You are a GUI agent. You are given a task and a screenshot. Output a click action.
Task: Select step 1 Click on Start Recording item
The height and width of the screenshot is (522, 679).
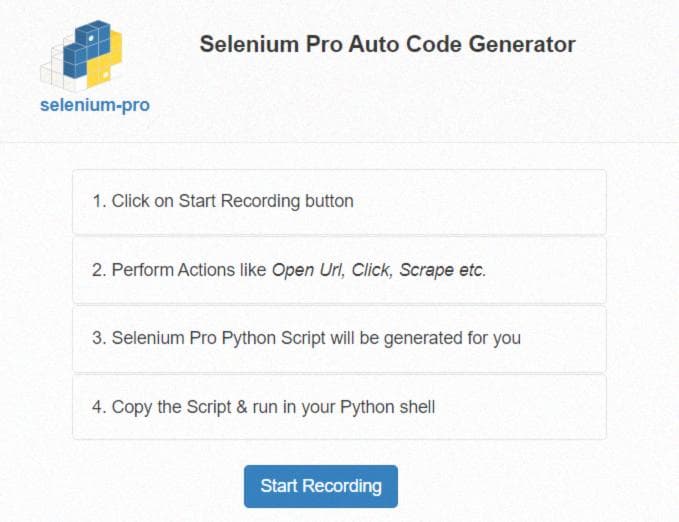[339, 202]
